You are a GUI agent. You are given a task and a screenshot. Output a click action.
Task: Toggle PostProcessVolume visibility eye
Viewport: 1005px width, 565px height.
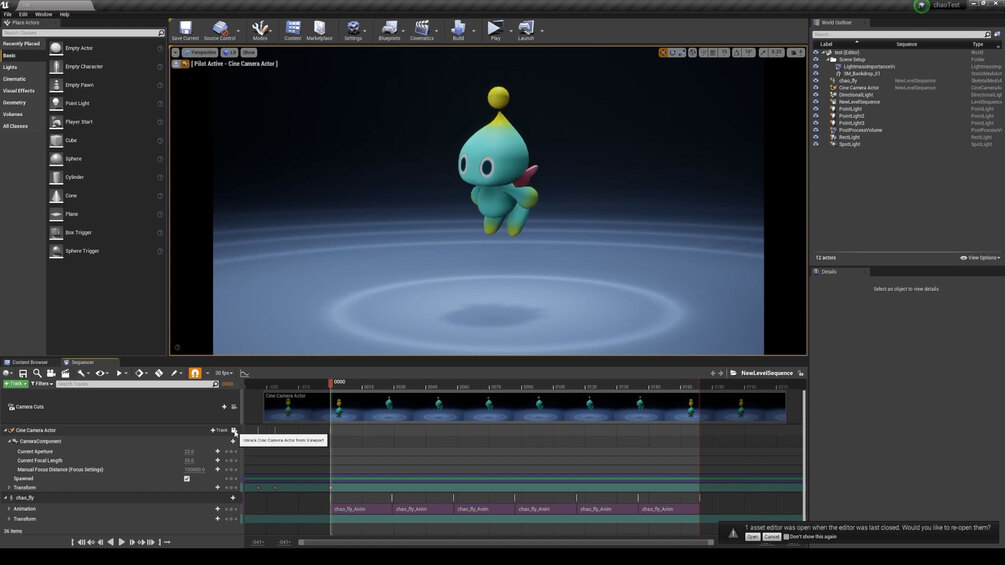(x=816, y=130)
